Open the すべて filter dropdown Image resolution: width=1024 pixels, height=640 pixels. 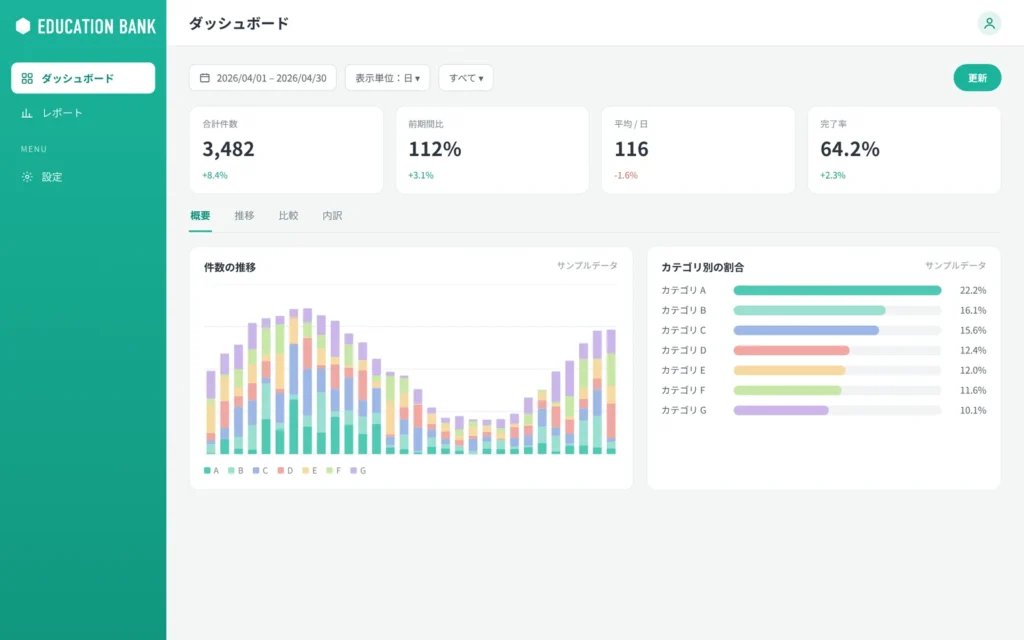[466, 78]
